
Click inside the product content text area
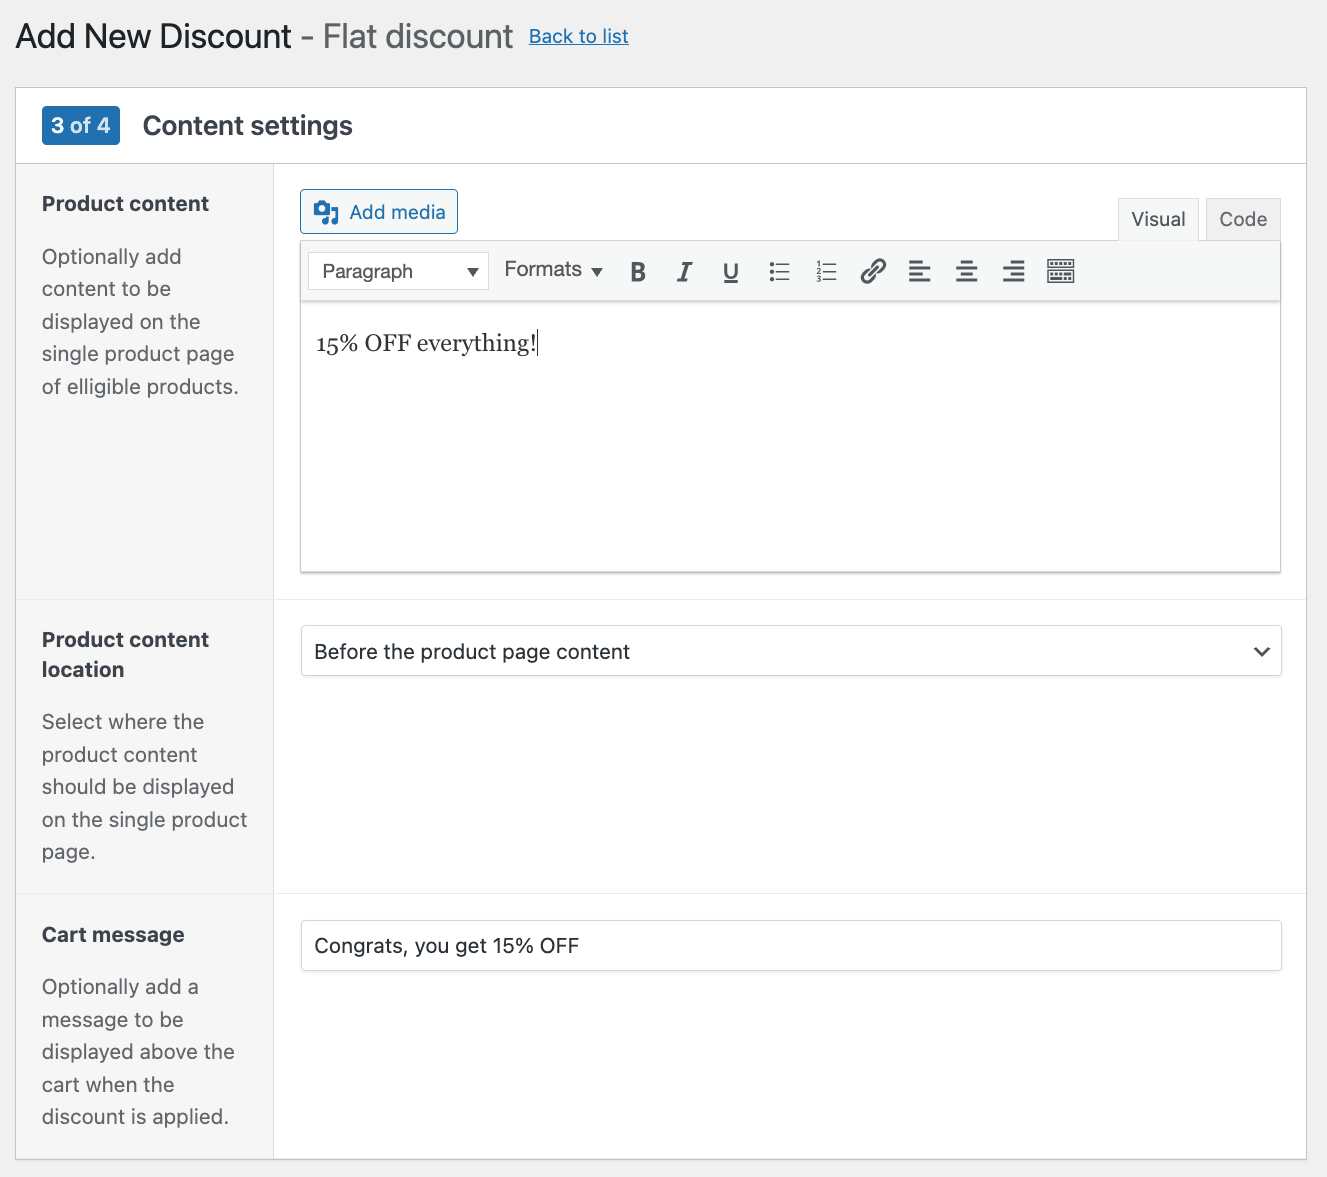(790, 450)
